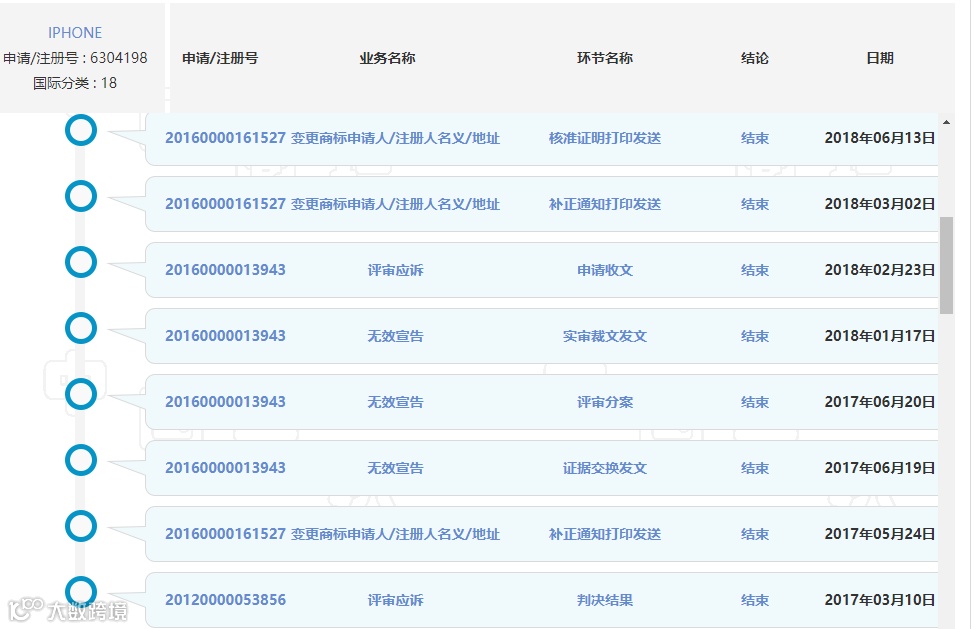
Task: Click 无效宣告 in the 2017年06月20日 row
Action: pyautogui.click(x=396, y=402)
